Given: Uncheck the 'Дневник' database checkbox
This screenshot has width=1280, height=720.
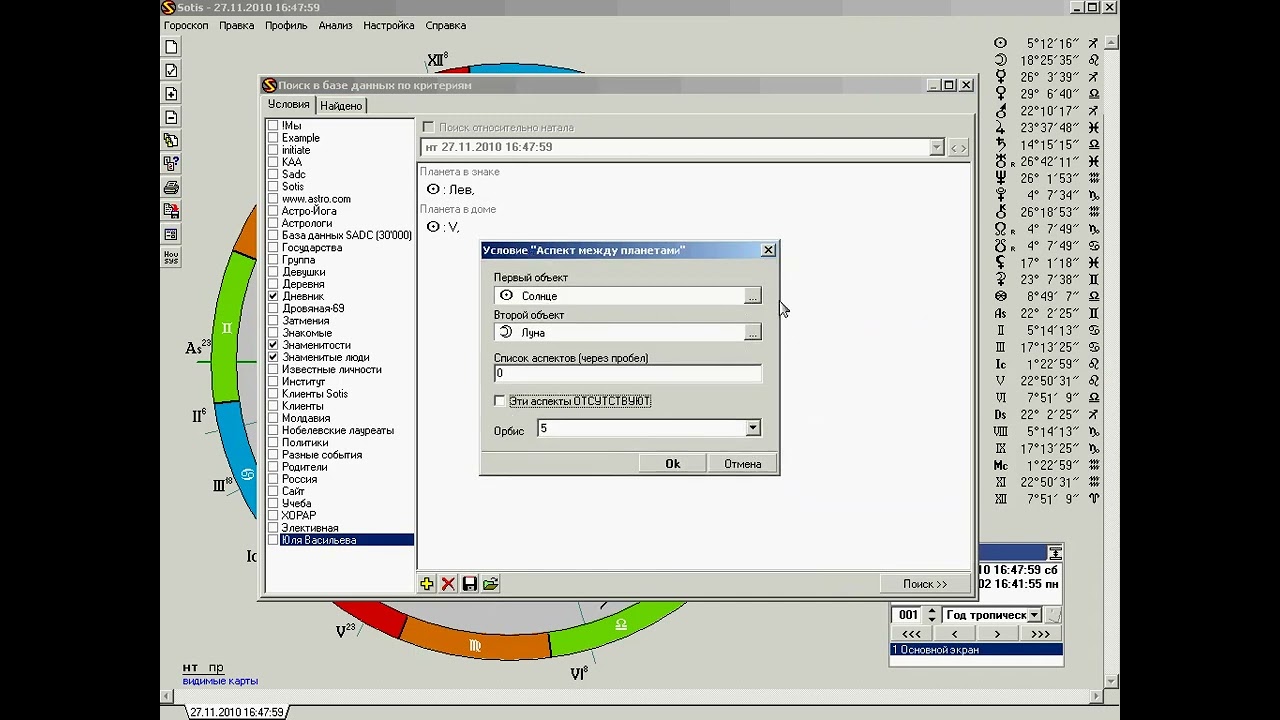Looking at the screenshot, I should coord(273,297).
